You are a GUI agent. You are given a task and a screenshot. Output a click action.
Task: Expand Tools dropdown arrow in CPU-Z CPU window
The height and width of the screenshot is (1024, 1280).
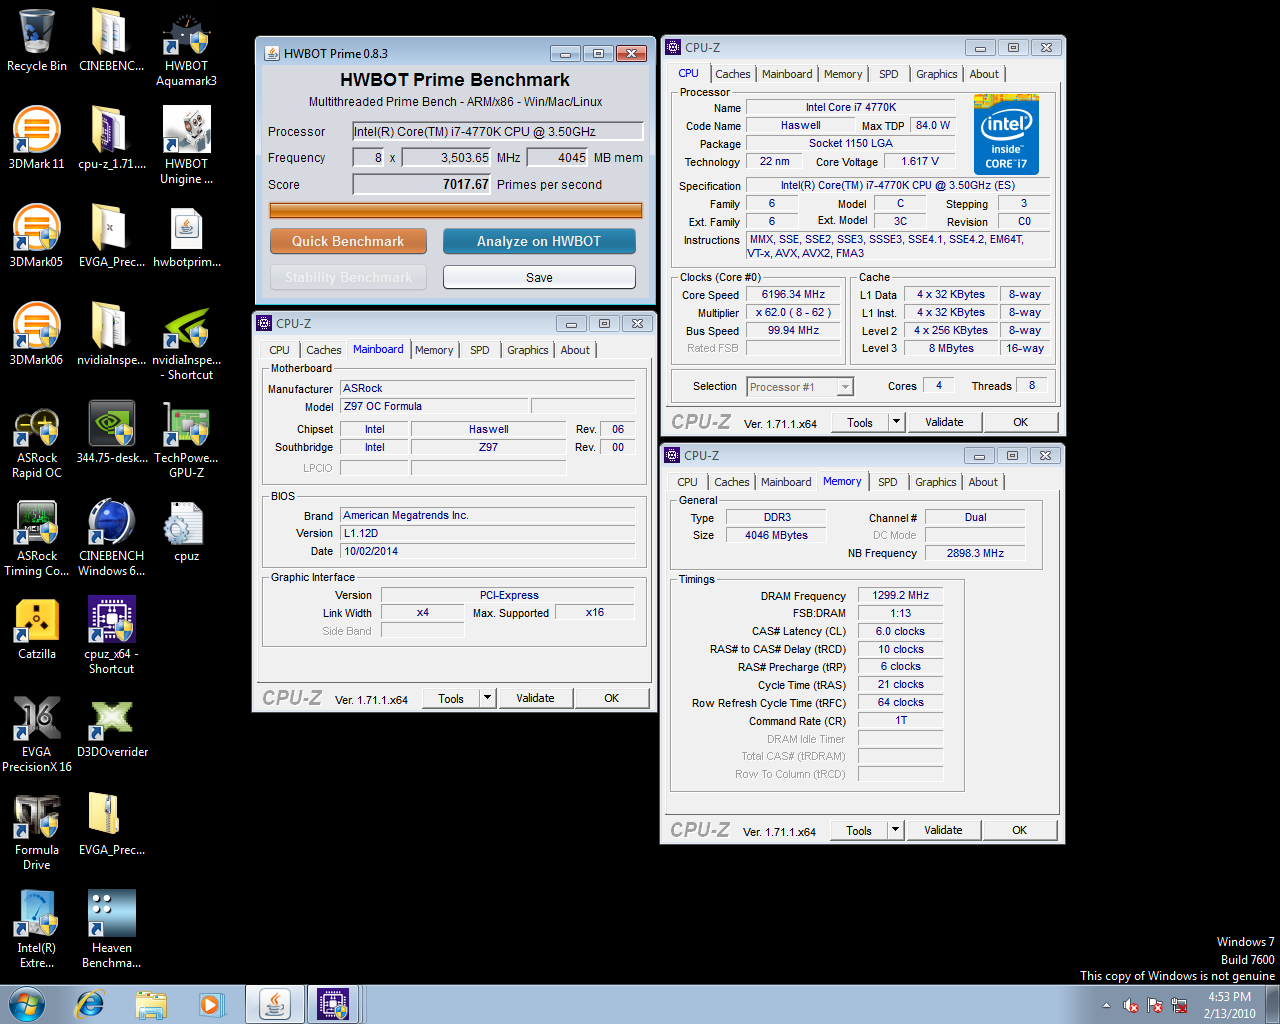pos(897,422)
